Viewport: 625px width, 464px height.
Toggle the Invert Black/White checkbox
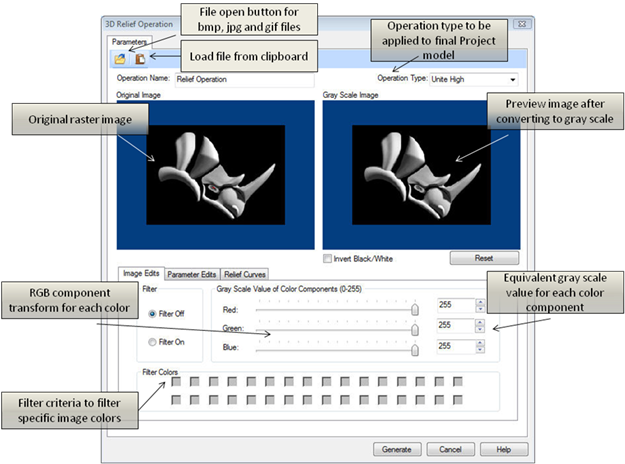click(x=327, y=259)
